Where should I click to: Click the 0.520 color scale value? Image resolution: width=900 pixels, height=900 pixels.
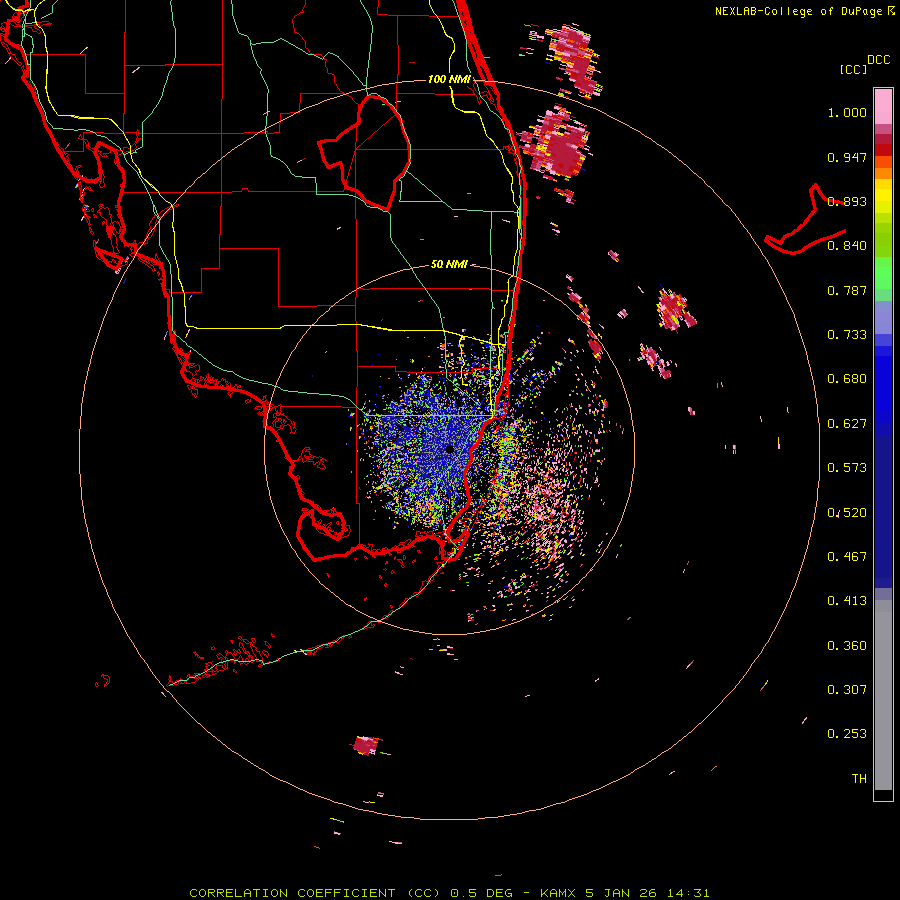[847, 513]
